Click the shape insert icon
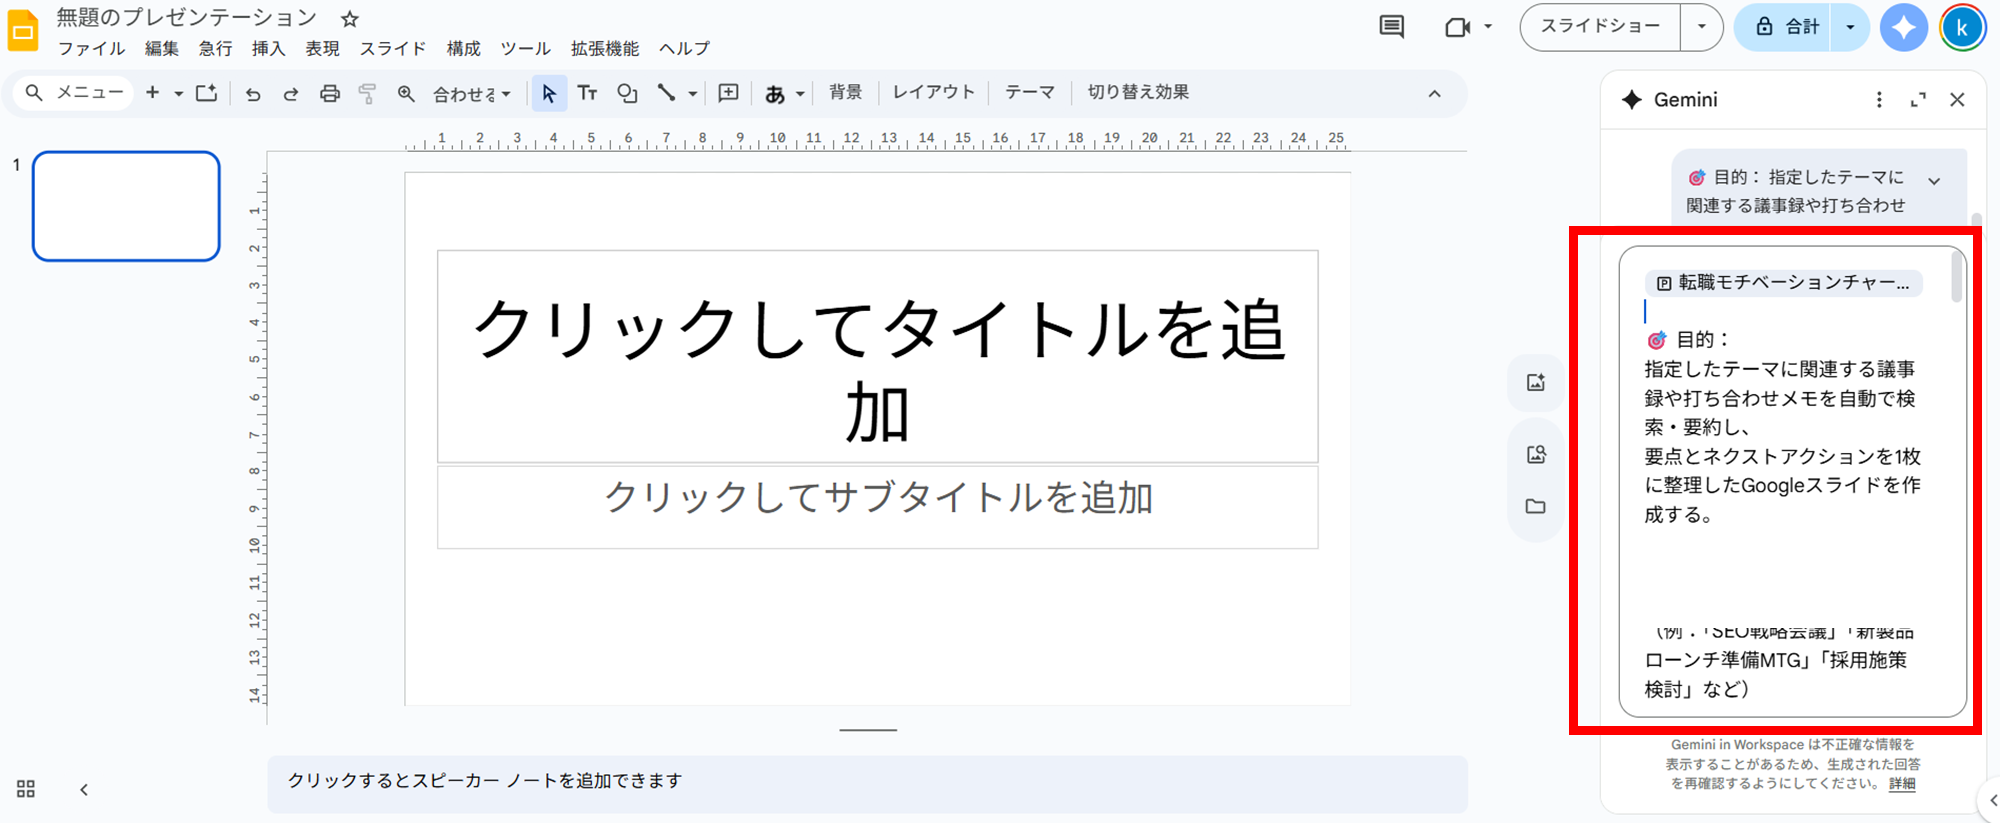 pos(627,93)
